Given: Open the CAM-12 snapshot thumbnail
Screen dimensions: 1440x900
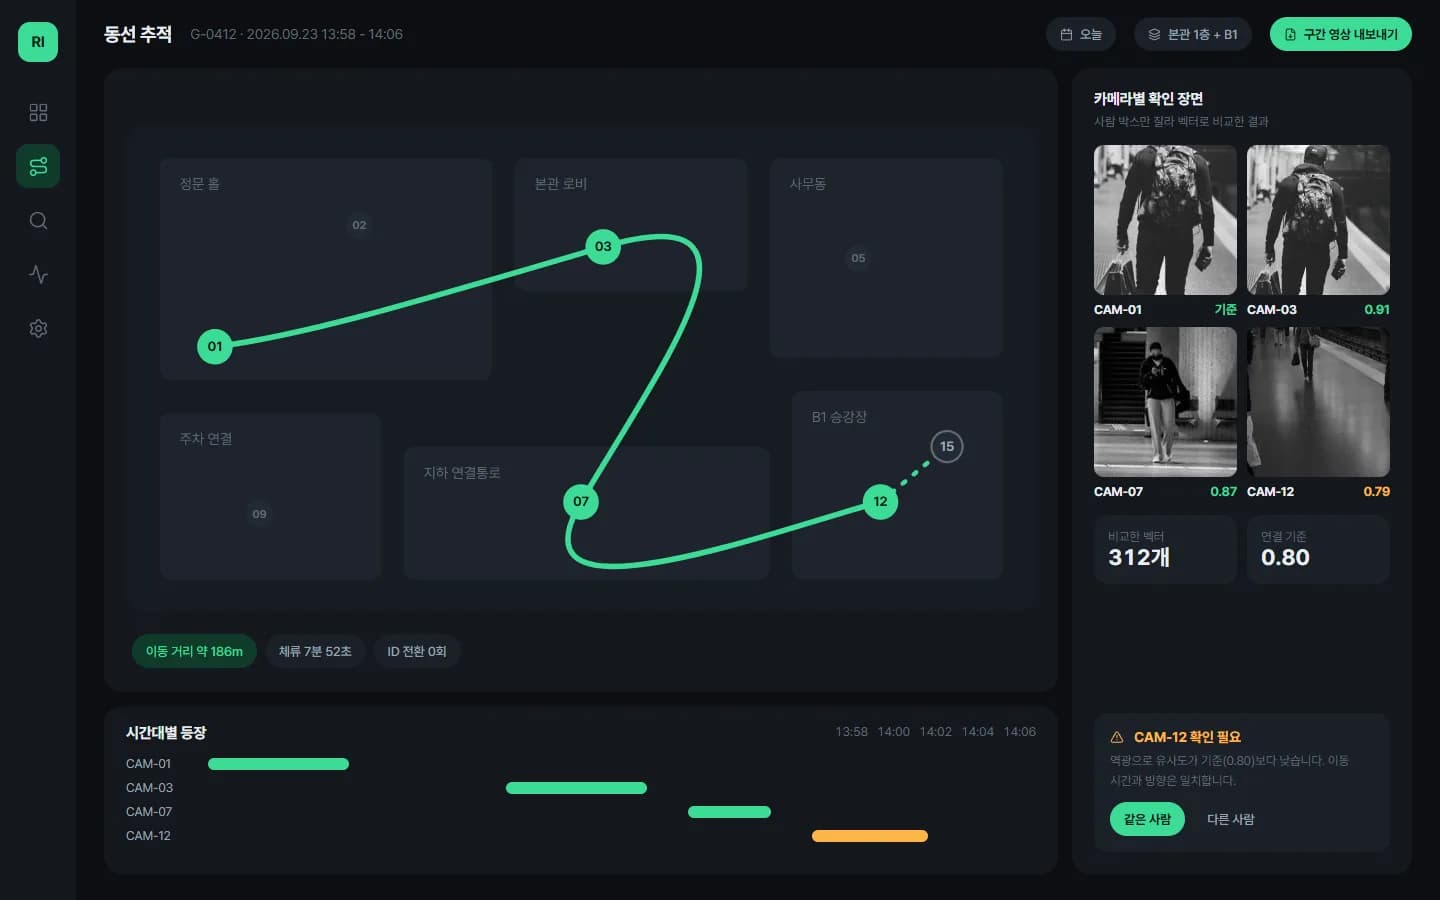Looking at the screenshot, I should tap(1318, 402).
